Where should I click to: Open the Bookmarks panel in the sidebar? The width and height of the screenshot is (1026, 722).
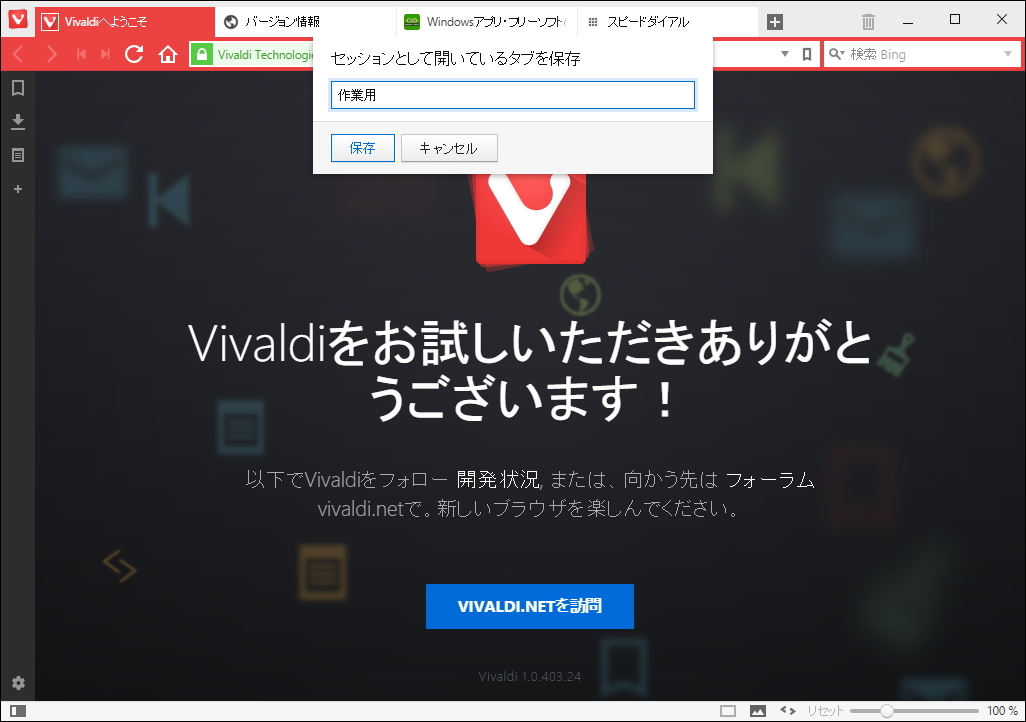click(x=16, y=87)
